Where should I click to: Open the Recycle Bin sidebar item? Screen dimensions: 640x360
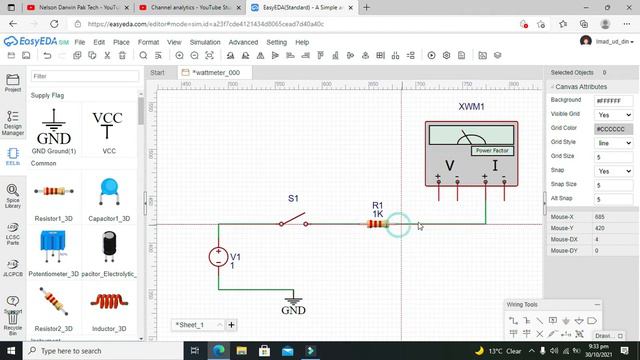13,322
